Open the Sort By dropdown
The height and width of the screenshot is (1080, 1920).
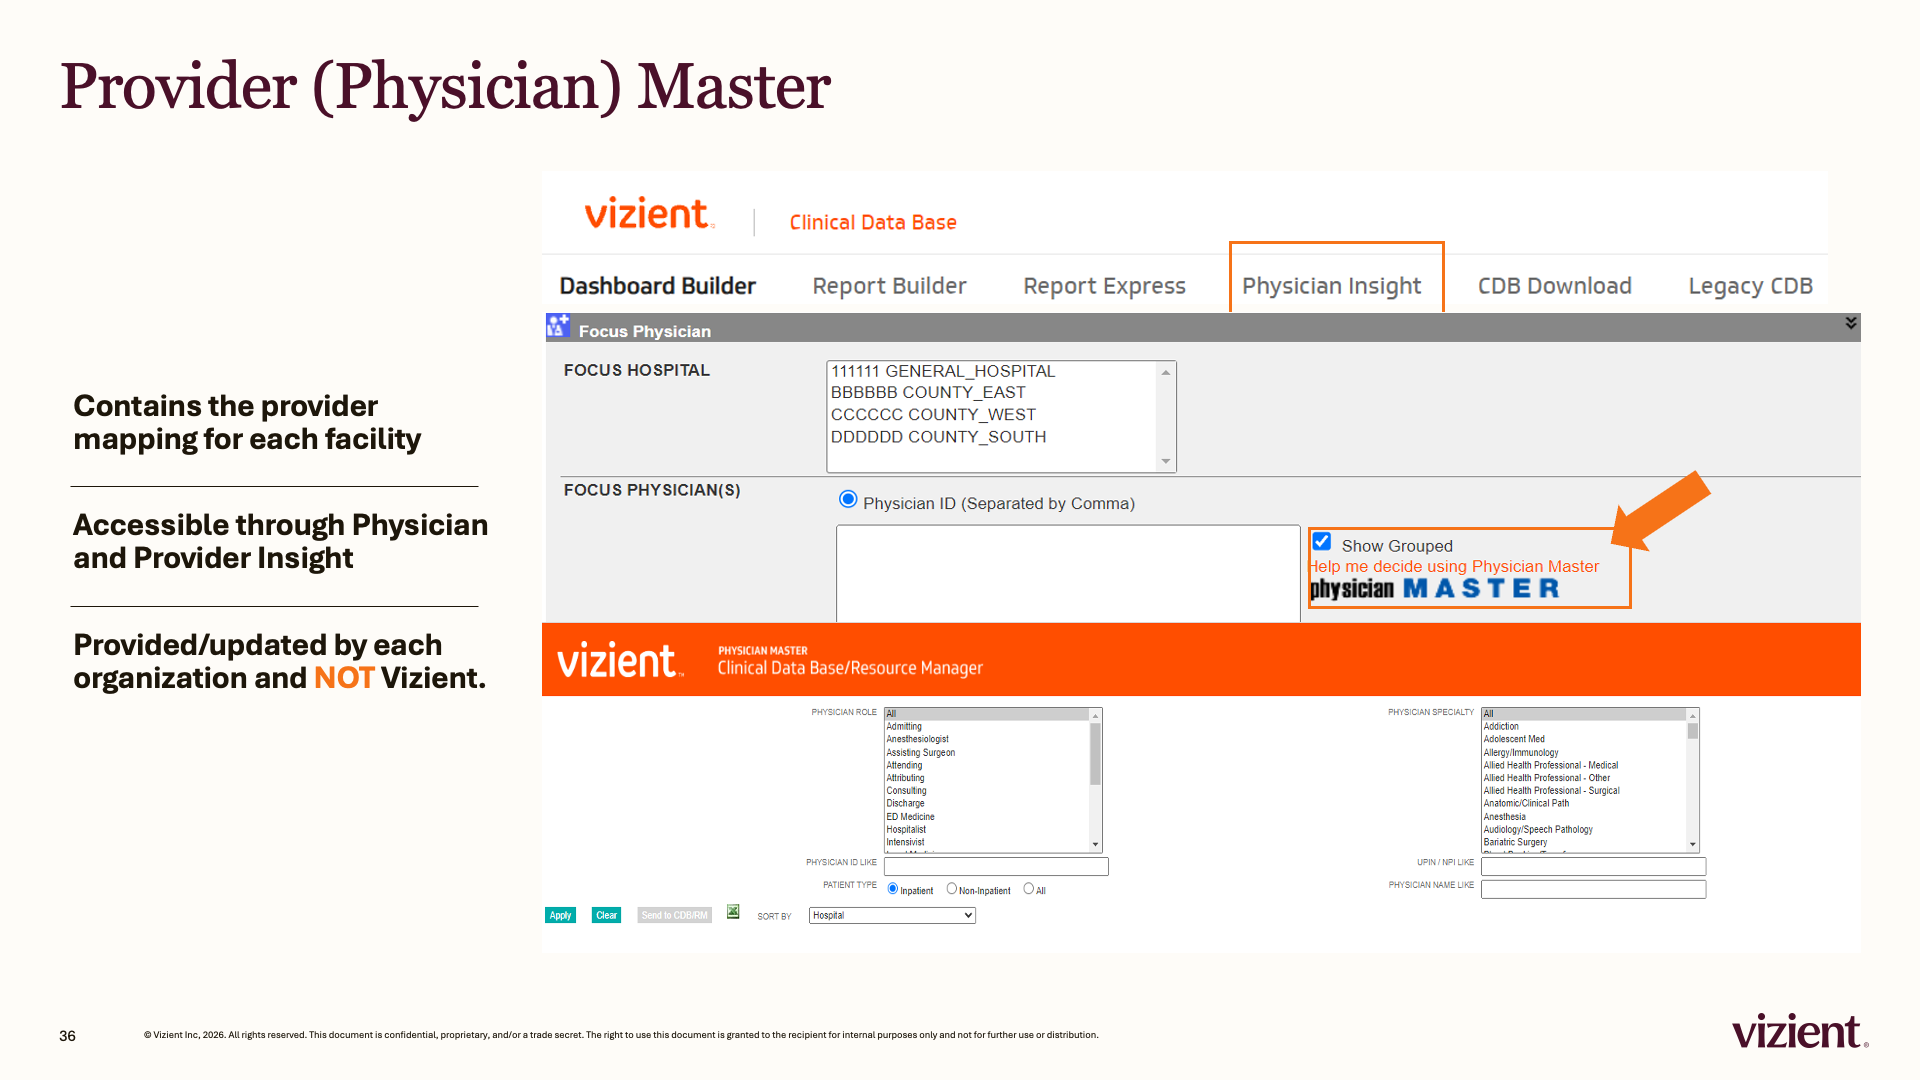pyautogui.click(x=892, y=916)
